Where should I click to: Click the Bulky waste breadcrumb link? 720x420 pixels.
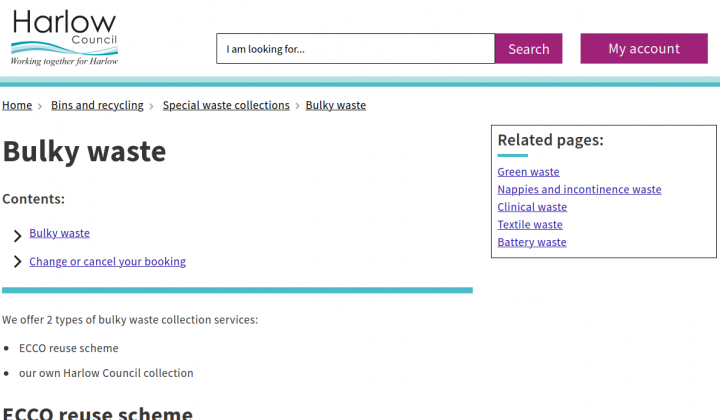tap(336, 105)
